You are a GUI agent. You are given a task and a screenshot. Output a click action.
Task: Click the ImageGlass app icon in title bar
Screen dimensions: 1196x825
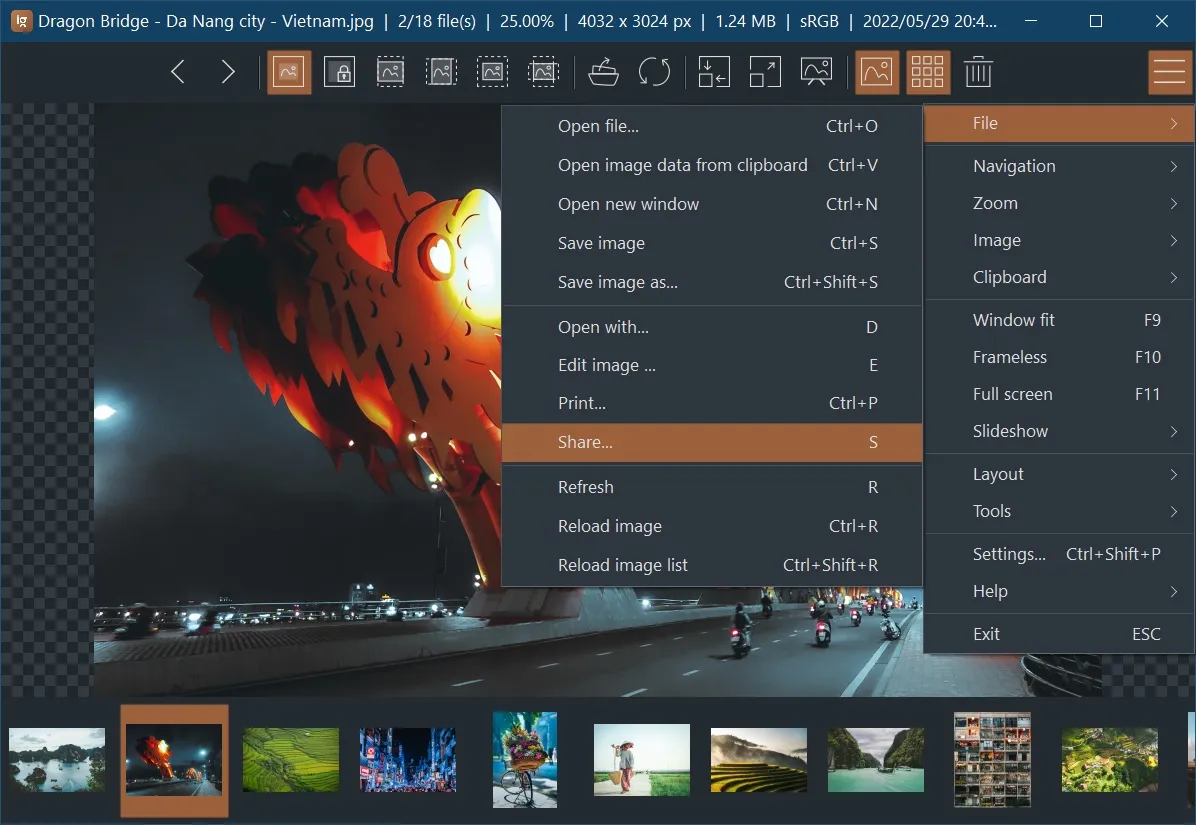[x=21, y=21]
